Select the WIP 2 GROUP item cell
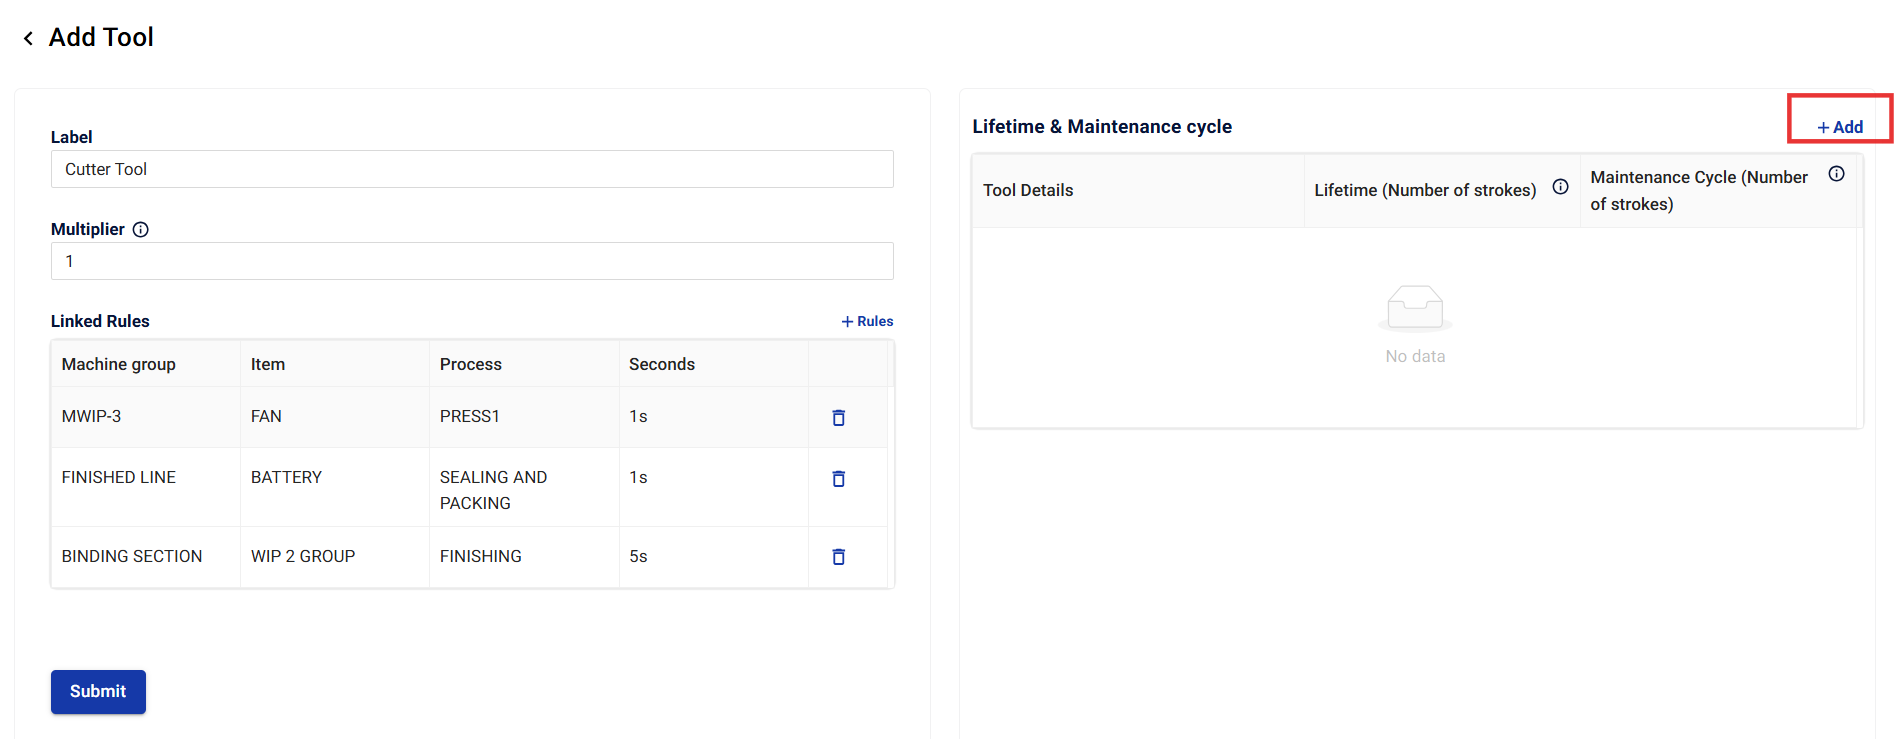 click(303, 556)
